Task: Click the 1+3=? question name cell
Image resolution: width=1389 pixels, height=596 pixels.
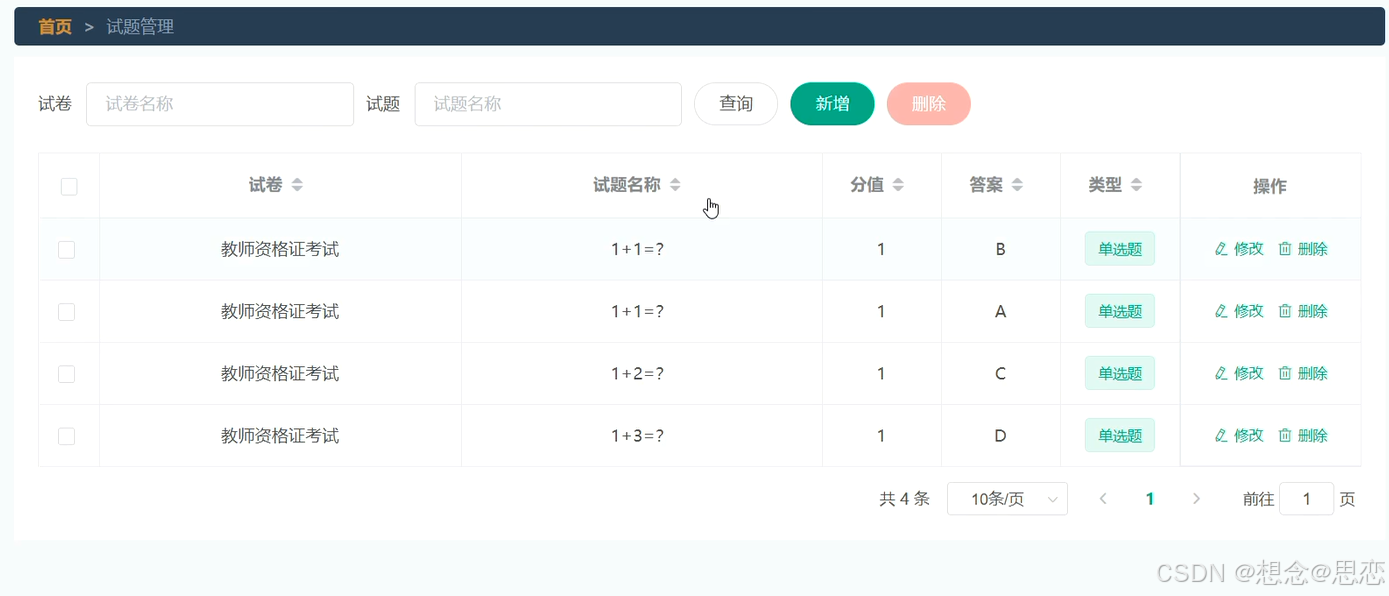Action: point(638,435)
